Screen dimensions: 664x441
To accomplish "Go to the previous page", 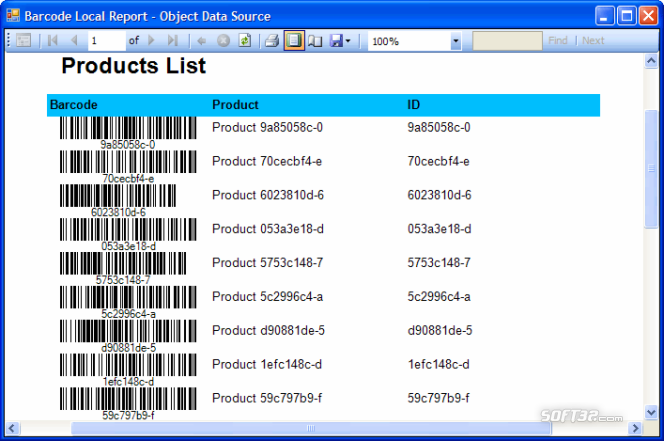I will click(x=74, y=41).
